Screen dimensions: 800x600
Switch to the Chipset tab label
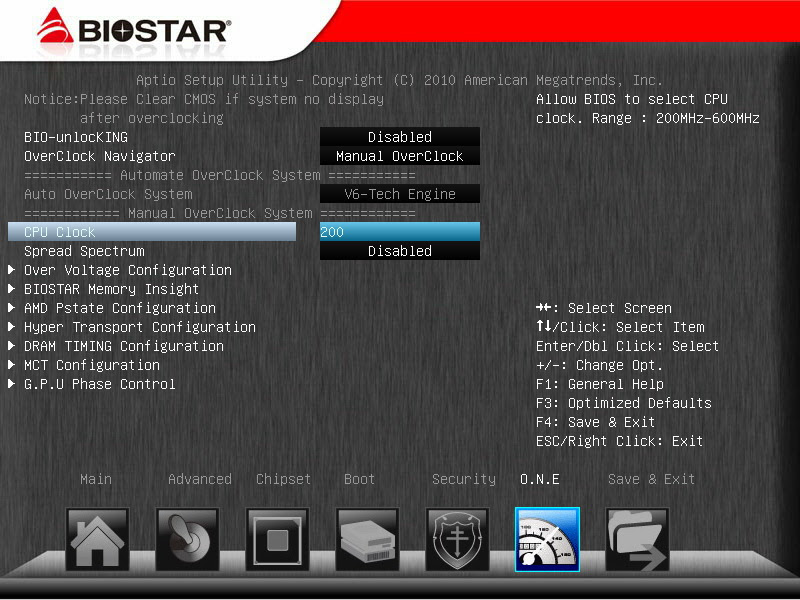[283, 479]
